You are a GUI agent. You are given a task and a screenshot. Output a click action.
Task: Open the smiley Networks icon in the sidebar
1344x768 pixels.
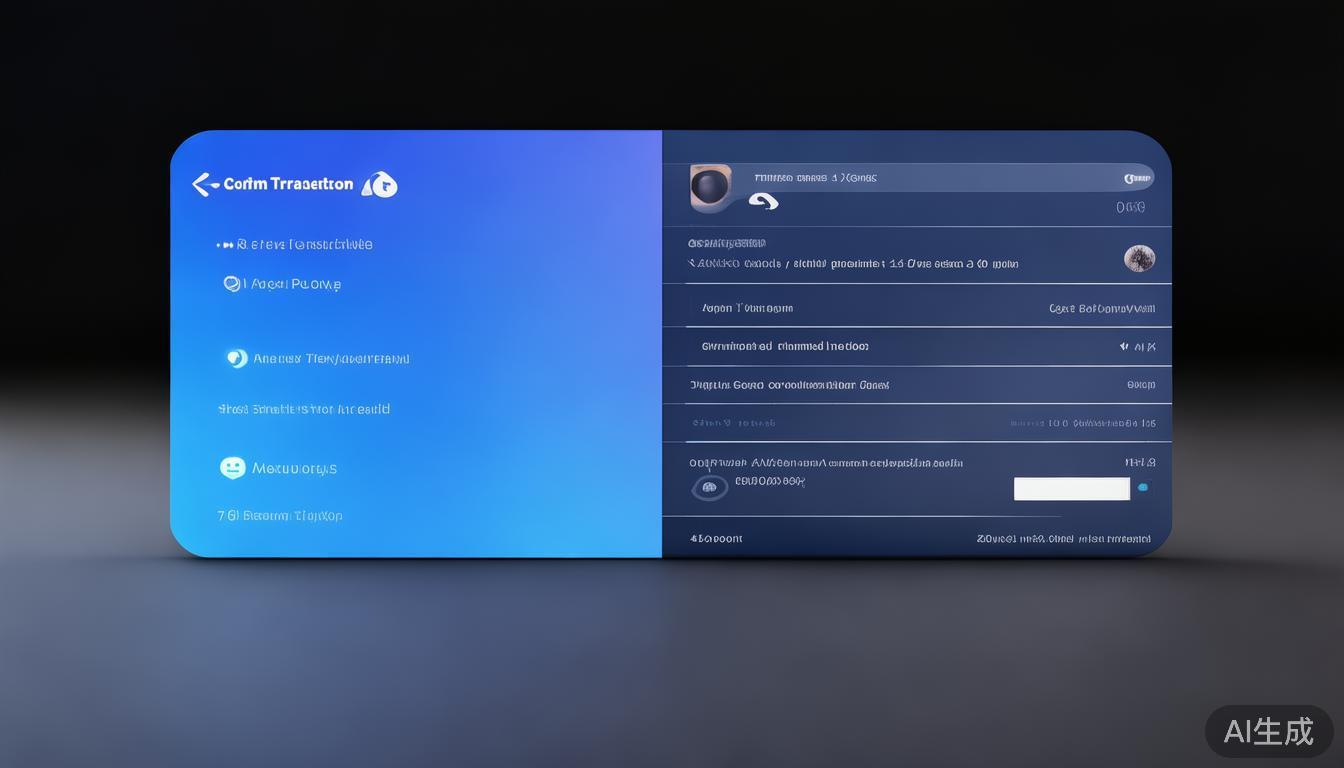point(233,467)
